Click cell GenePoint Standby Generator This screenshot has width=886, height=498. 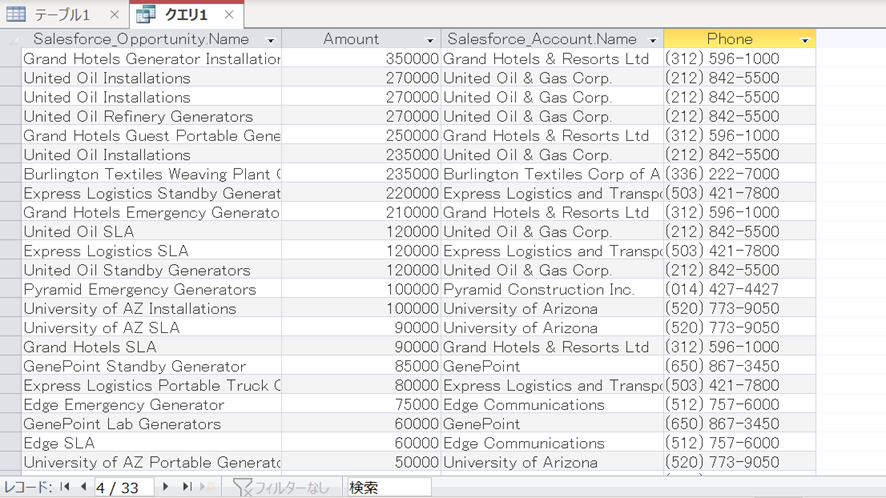151,366
